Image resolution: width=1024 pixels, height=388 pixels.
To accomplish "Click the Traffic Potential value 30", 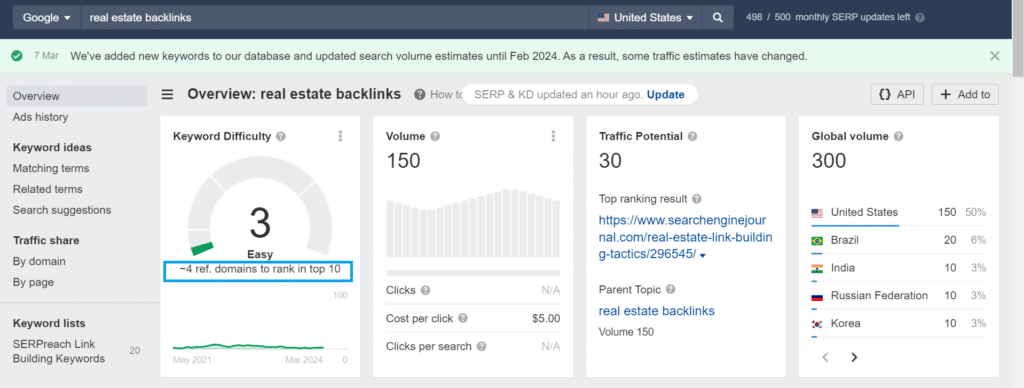I will (x=611, y=161).
